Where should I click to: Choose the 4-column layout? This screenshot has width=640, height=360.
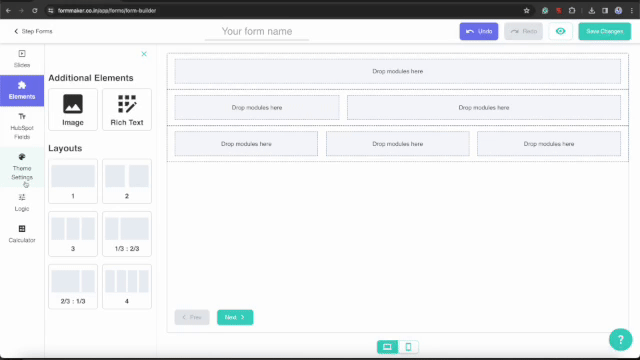127,286
